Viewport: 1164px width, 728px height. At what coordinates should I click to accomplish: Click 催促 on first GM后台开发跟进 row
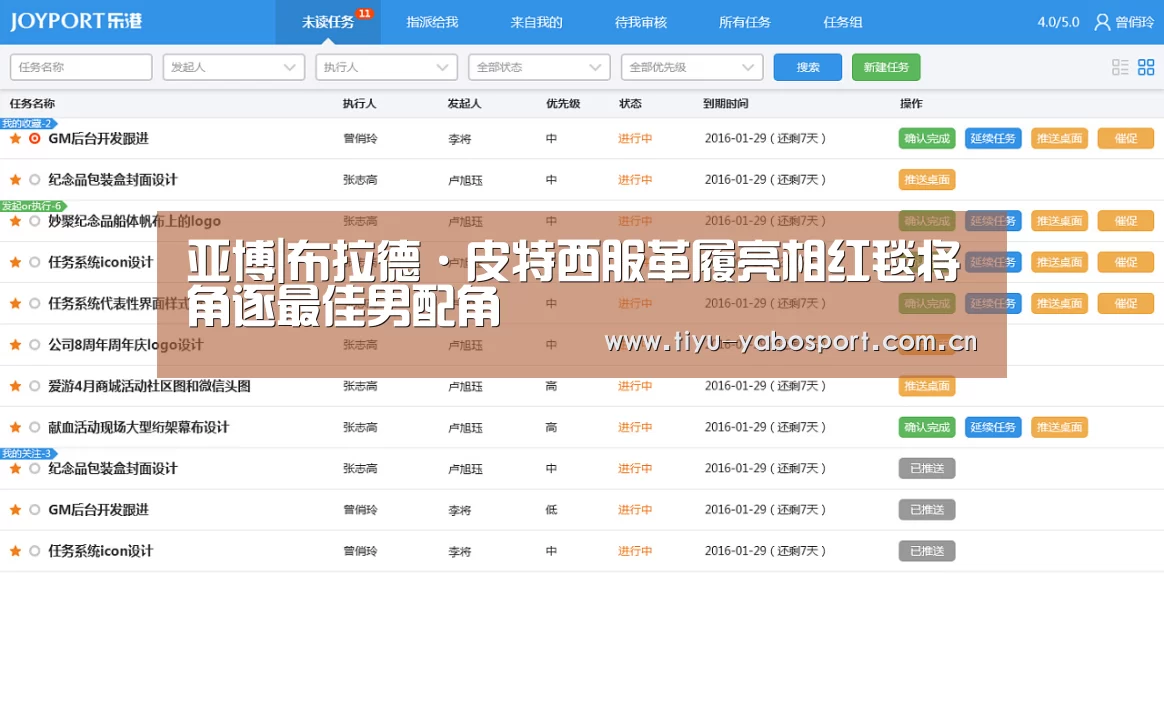[x=1125, y=139]
